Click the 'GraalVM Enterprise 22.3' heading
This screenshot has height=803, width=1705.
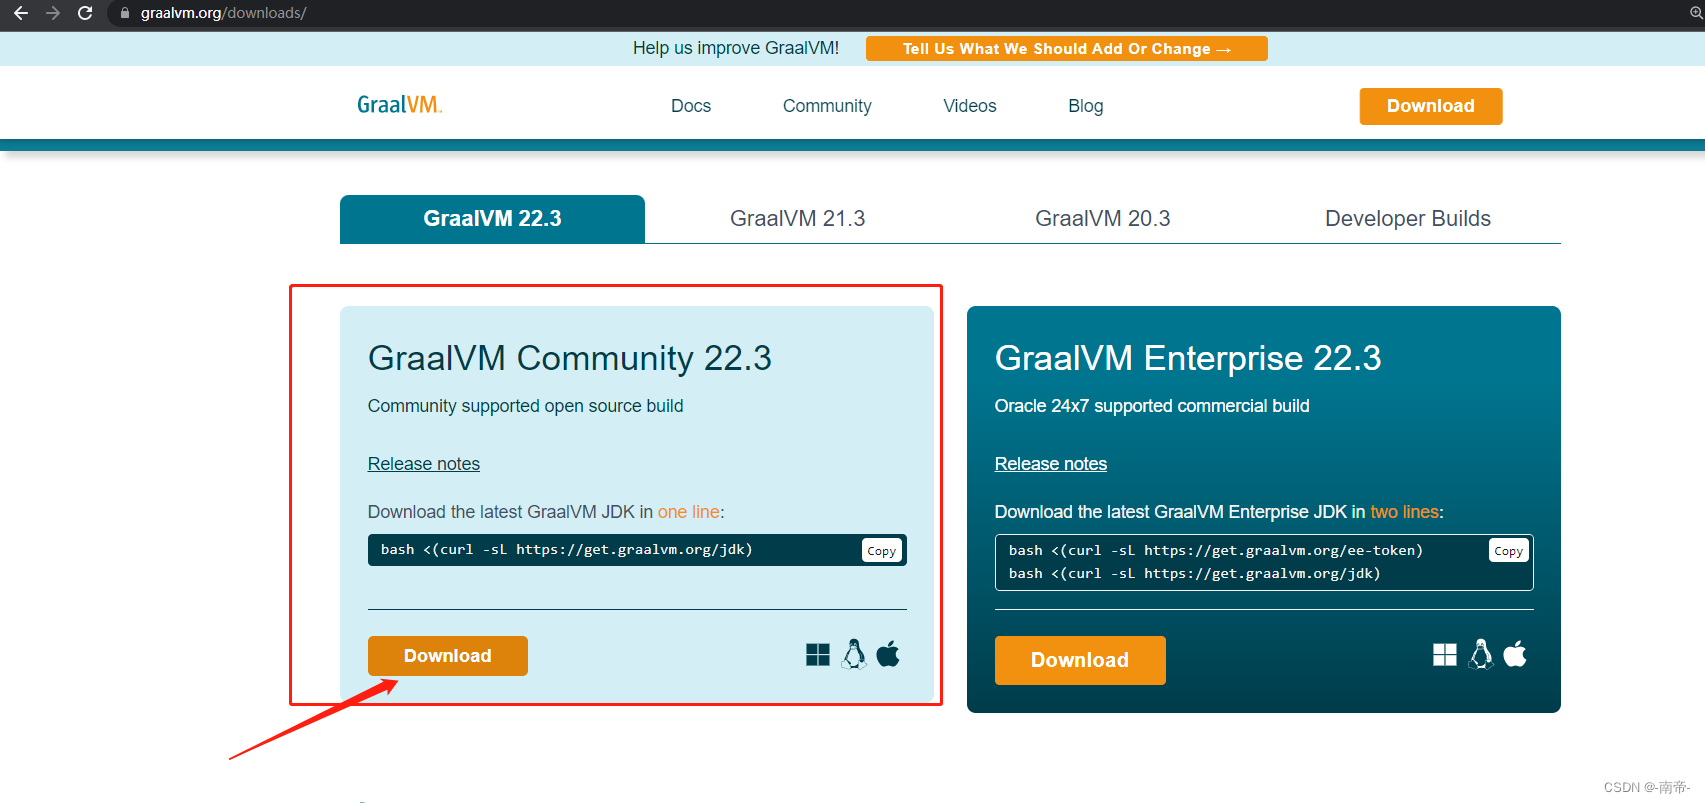1188,358
